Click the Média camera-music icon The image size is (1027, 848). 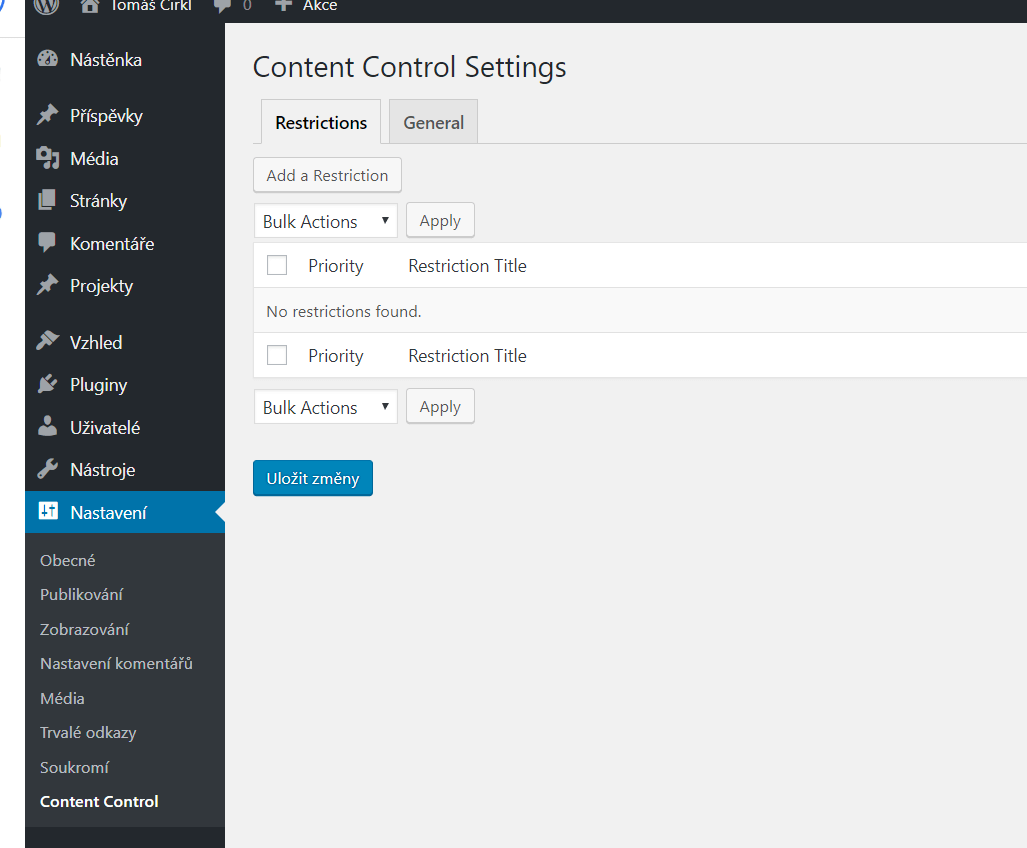48,158
